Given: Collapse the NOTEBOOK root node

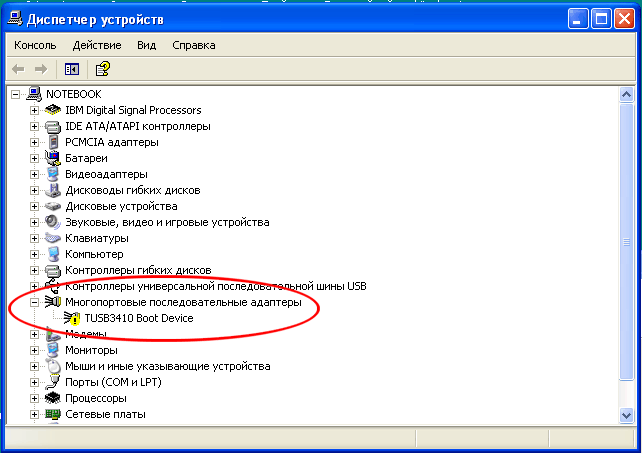Looking at the screenshot, I should pyautogui.click(x=15, y=95).
